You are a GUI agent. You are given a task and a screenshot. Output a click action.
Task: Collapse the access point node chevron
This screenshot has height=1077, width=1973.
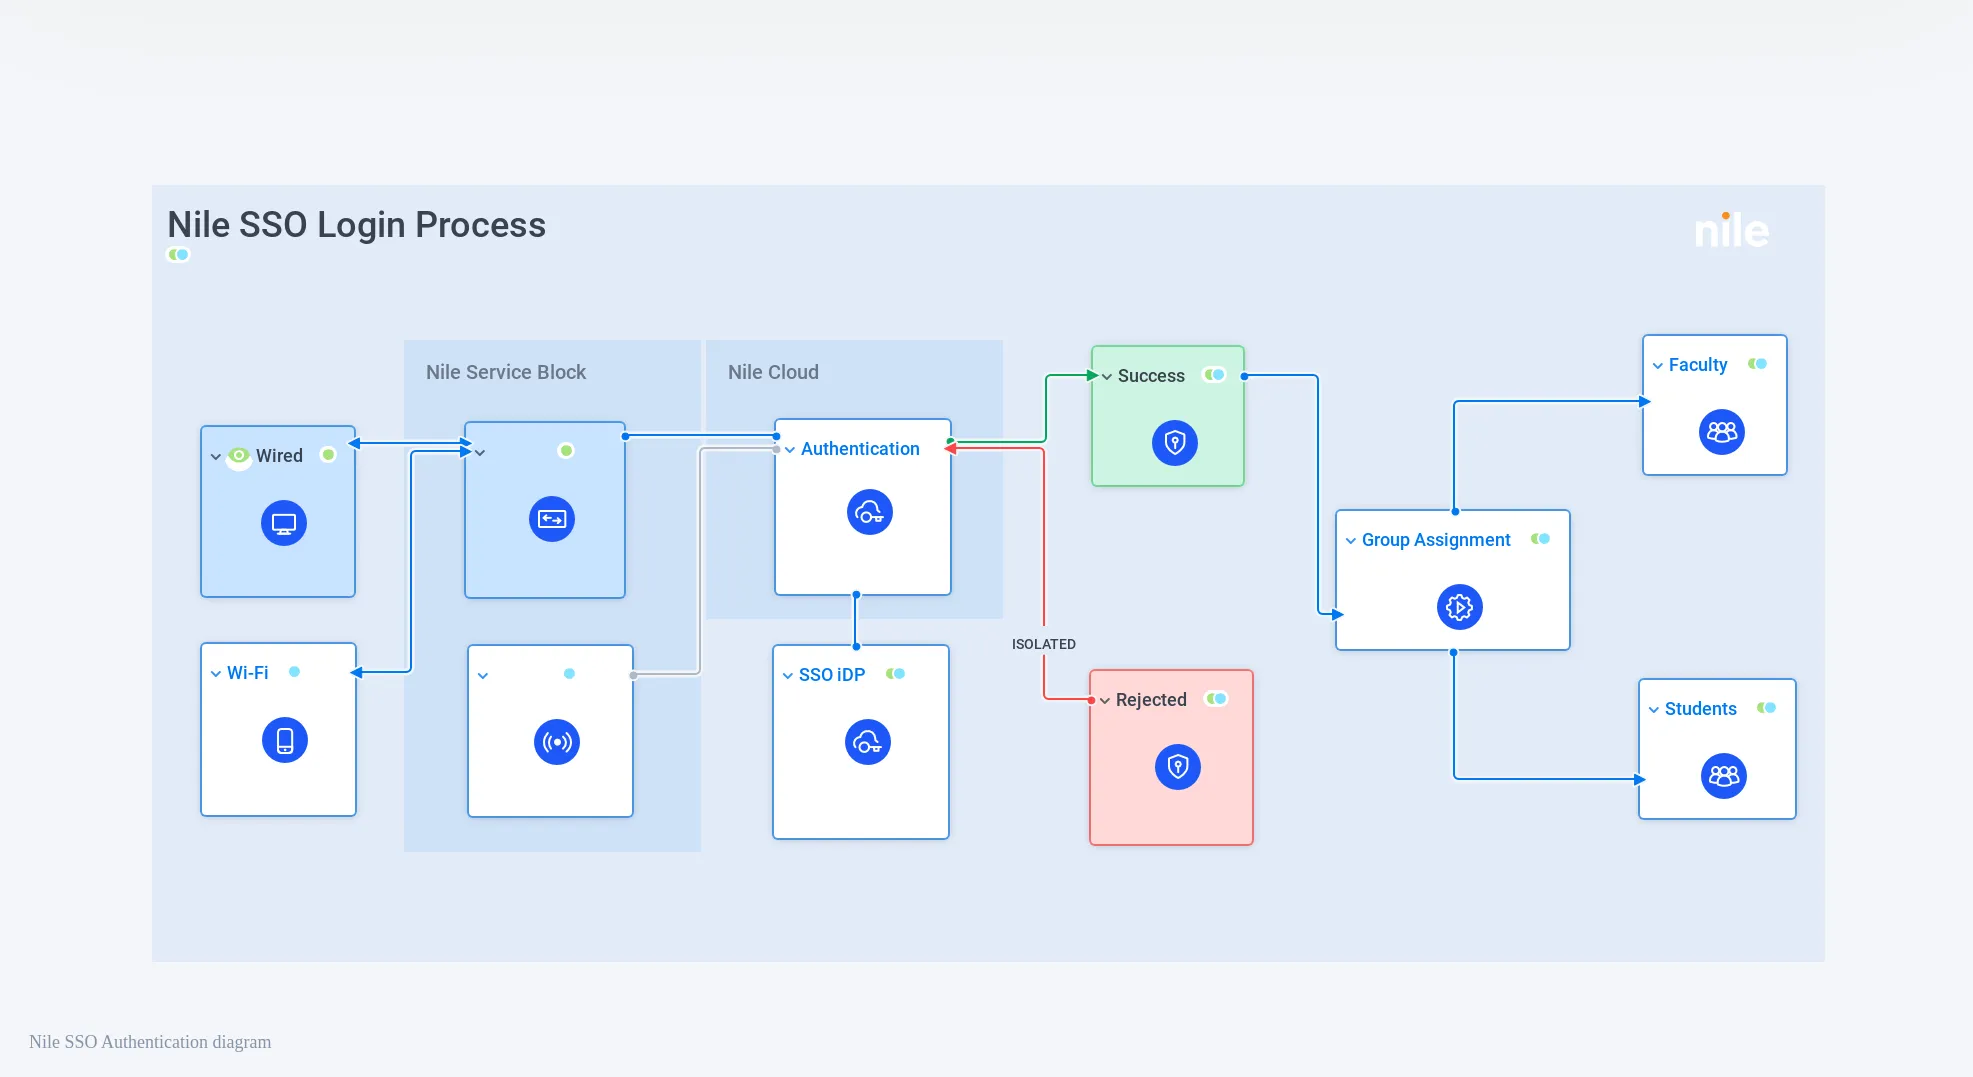(x=483, y=676)
